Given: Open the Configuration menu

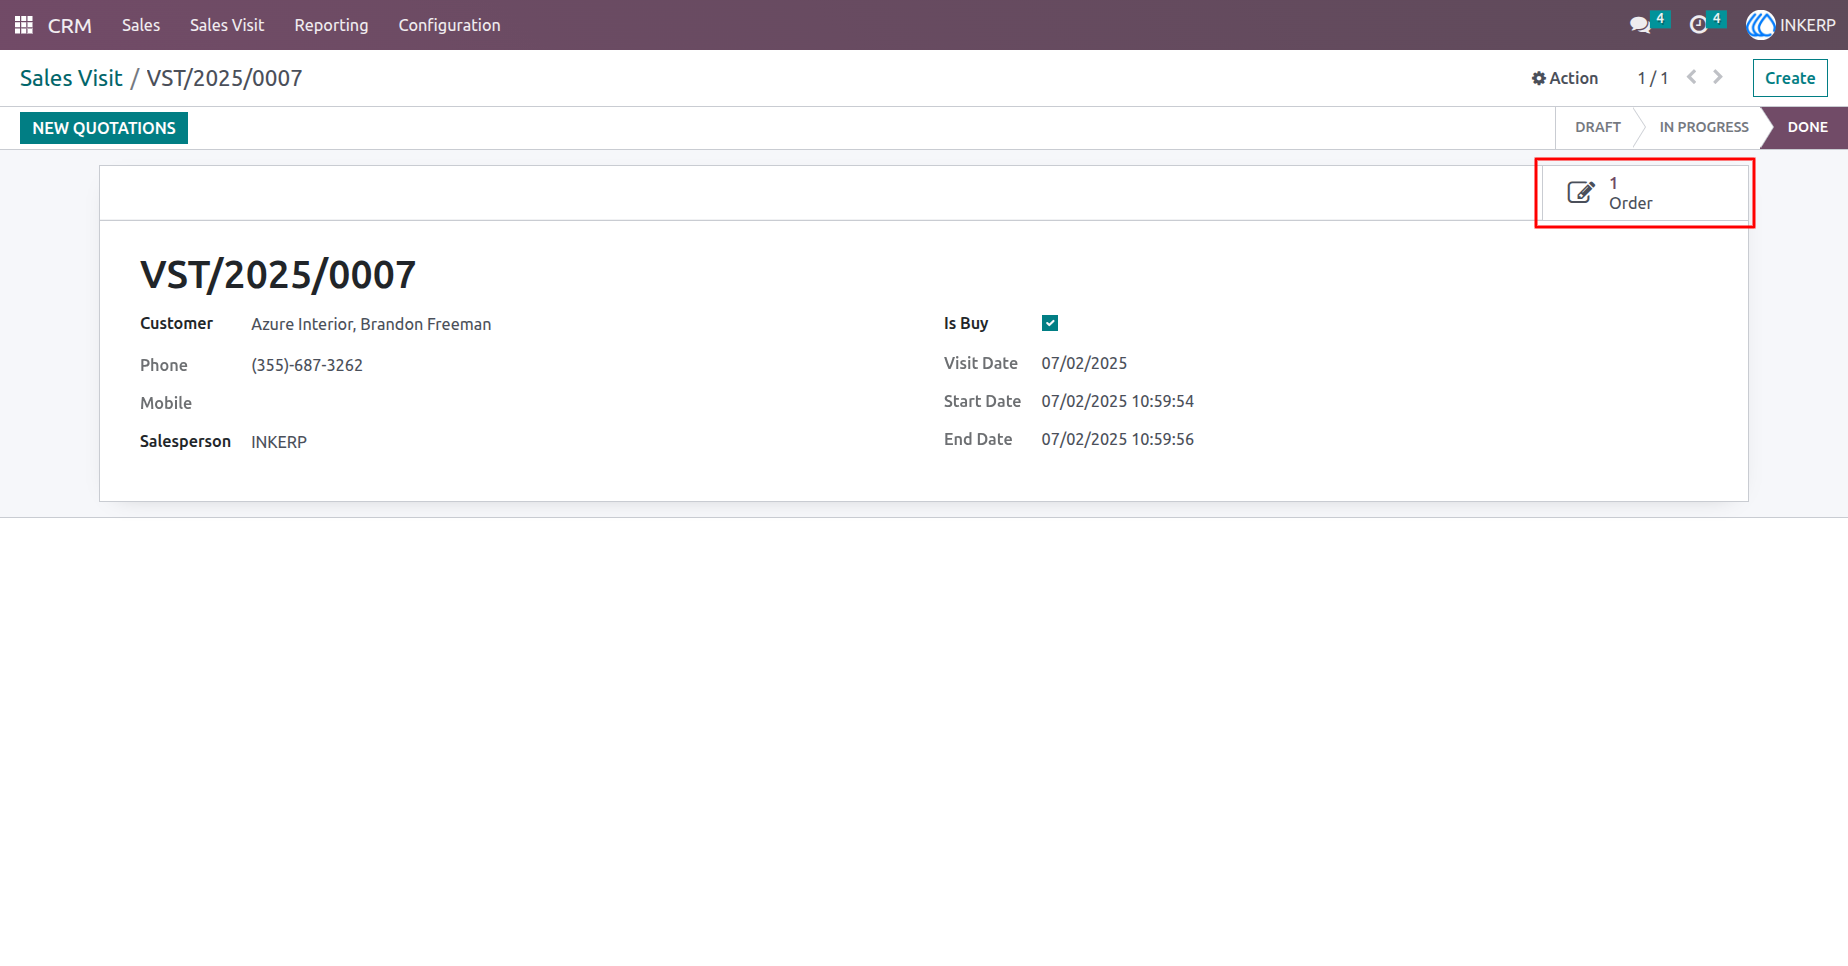Looking at the screenshot, I should tap(449, 25).
